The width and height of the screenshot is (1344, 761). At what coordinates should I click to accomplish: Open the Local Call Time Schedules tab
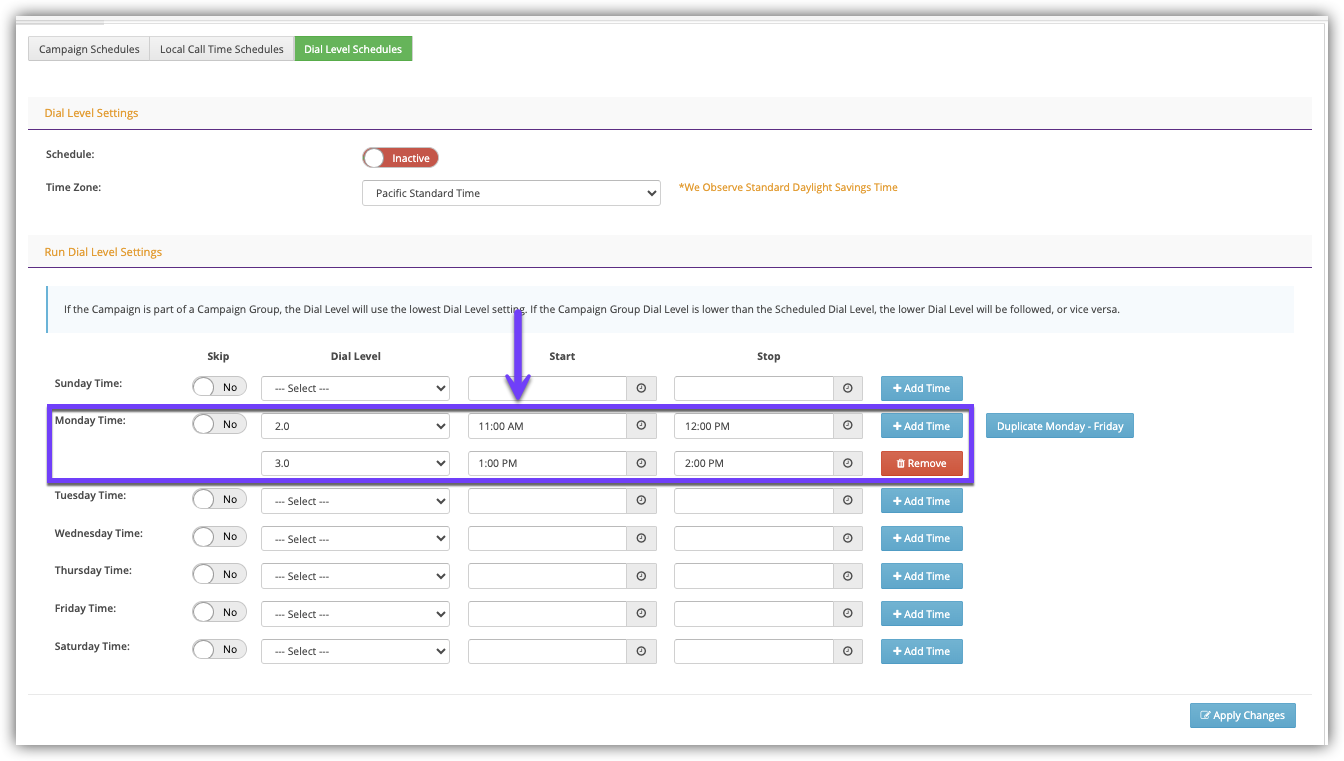[222, 49]
